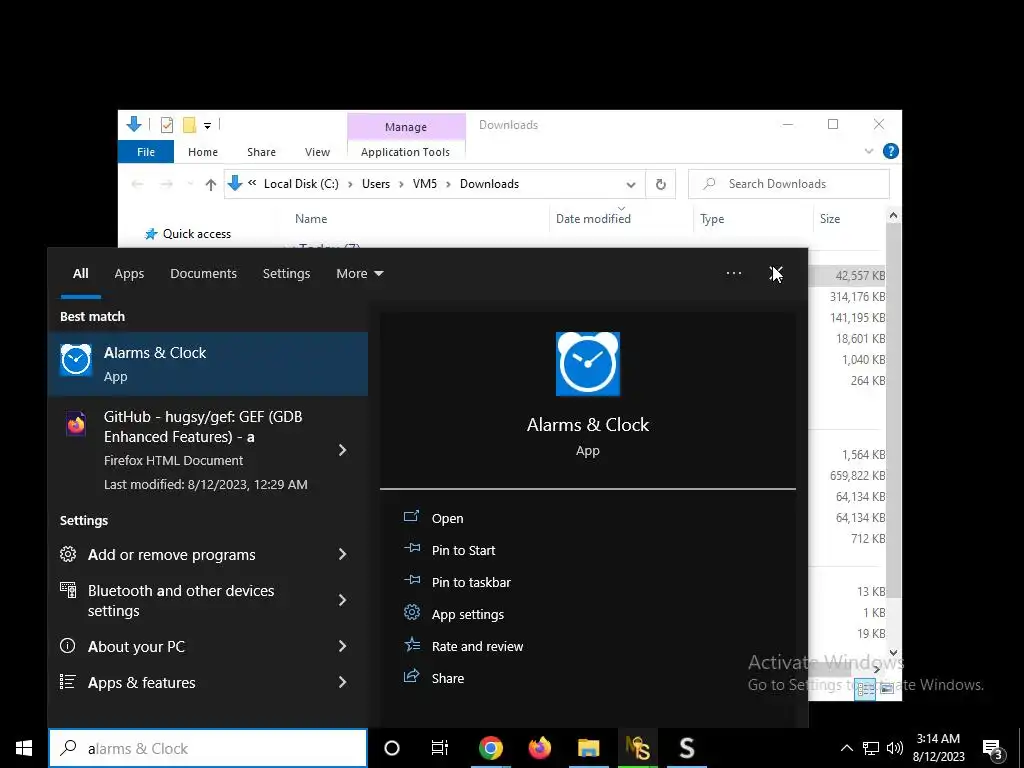Select the Settings search filter tab
The width and height of the screenshot is (1024, 768).
286,274
